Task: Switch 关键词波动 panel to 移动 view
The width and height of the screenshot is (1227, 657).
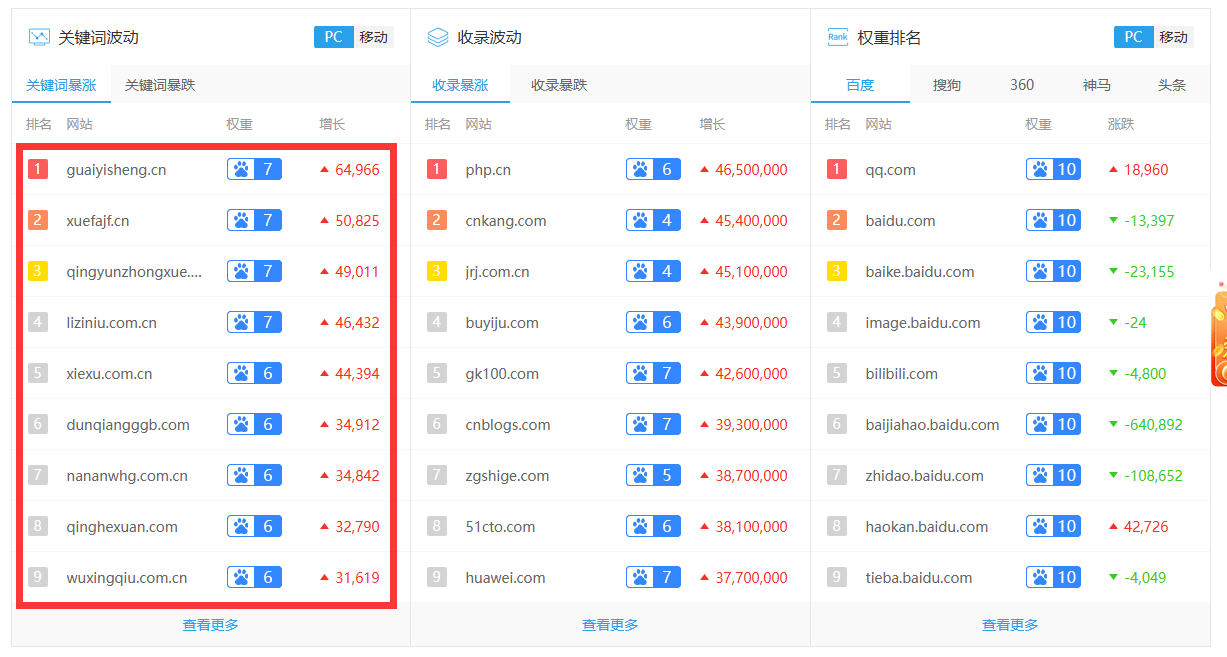Action: point(373,36)
